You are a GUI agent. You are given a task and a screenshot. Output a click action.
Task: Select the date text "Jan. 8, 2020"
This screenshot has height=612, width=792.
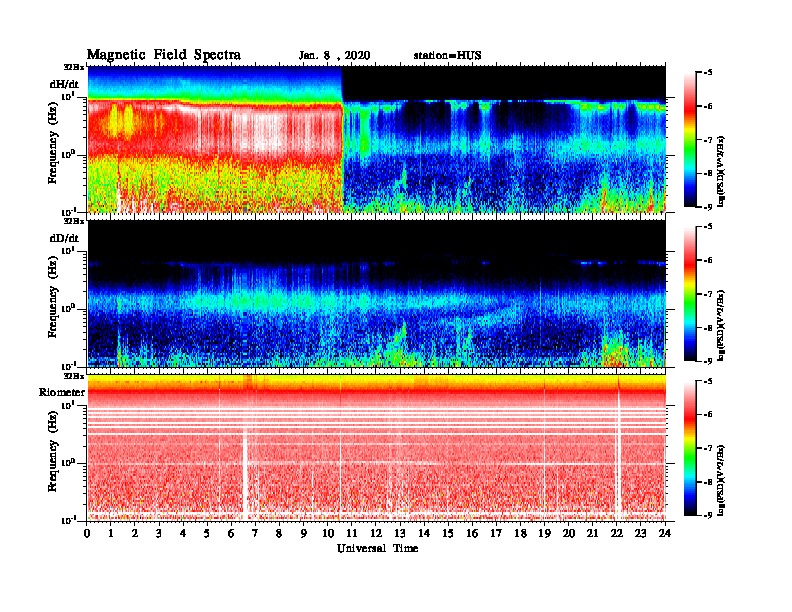(x=334, y=56)
